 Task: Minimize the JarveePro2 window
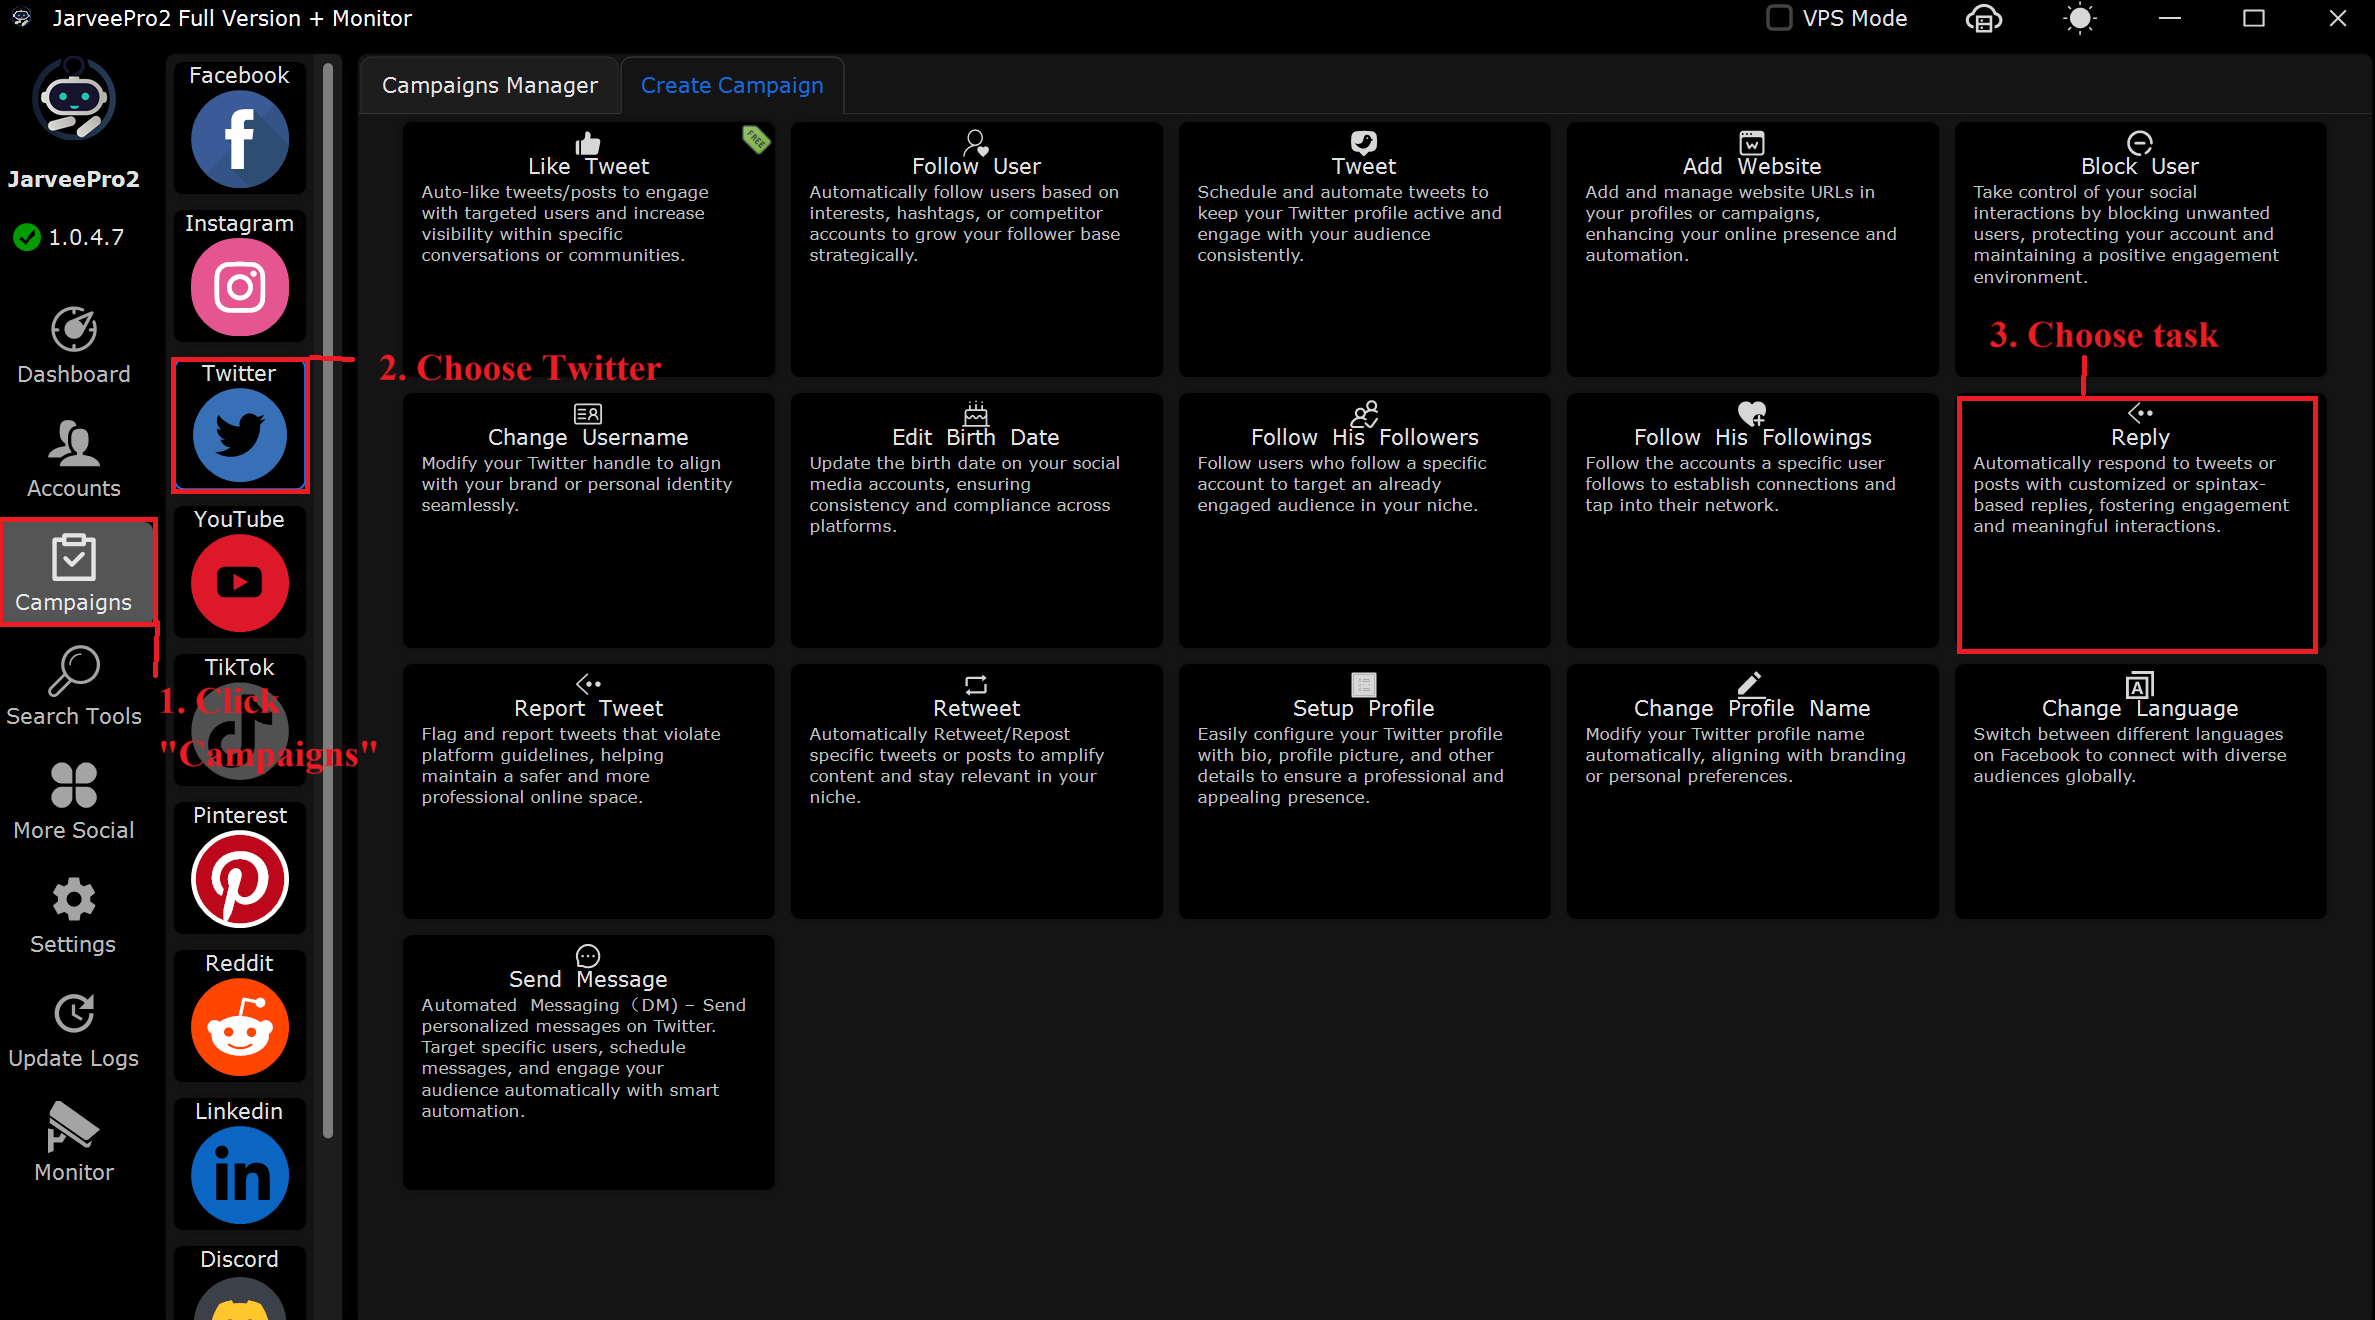(x=2170, y=18)
